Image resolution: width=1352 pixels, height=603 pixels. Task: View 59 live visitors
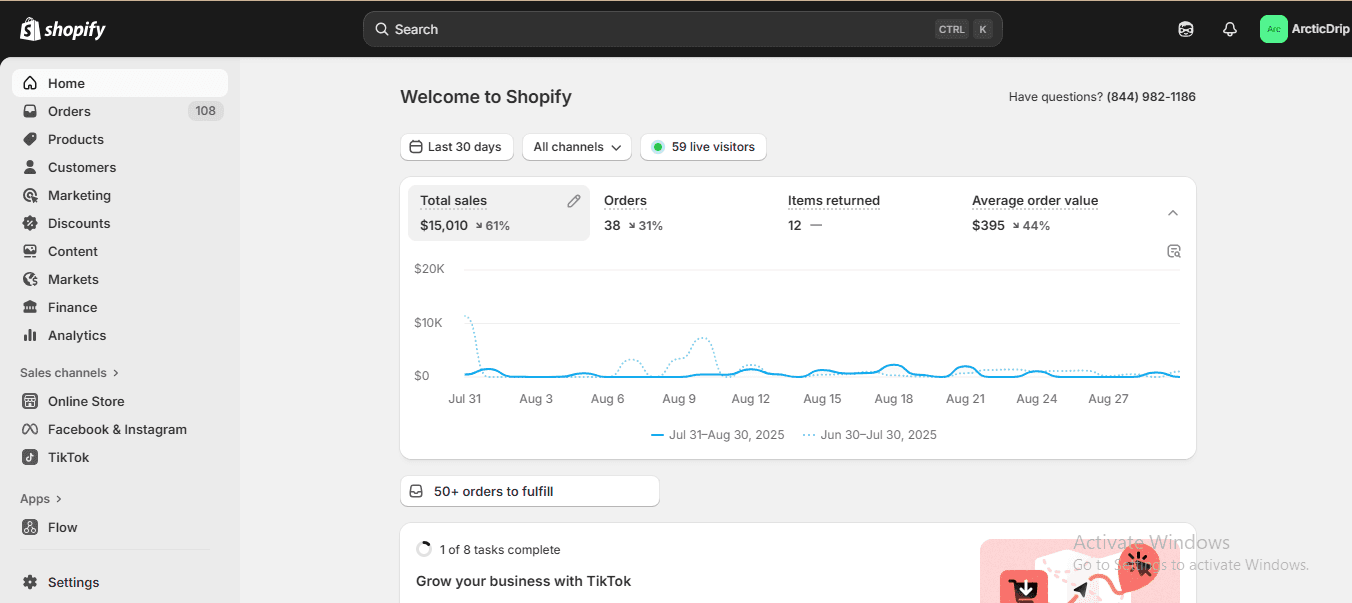point(703,147)
